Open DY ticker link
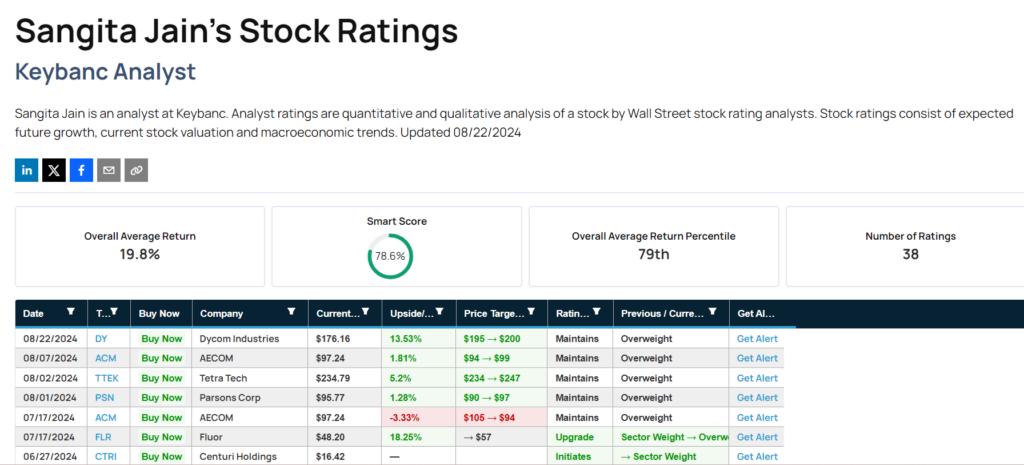Image resolution: width=1024 pixels, height=465 pixels. (x=101, y=339)
